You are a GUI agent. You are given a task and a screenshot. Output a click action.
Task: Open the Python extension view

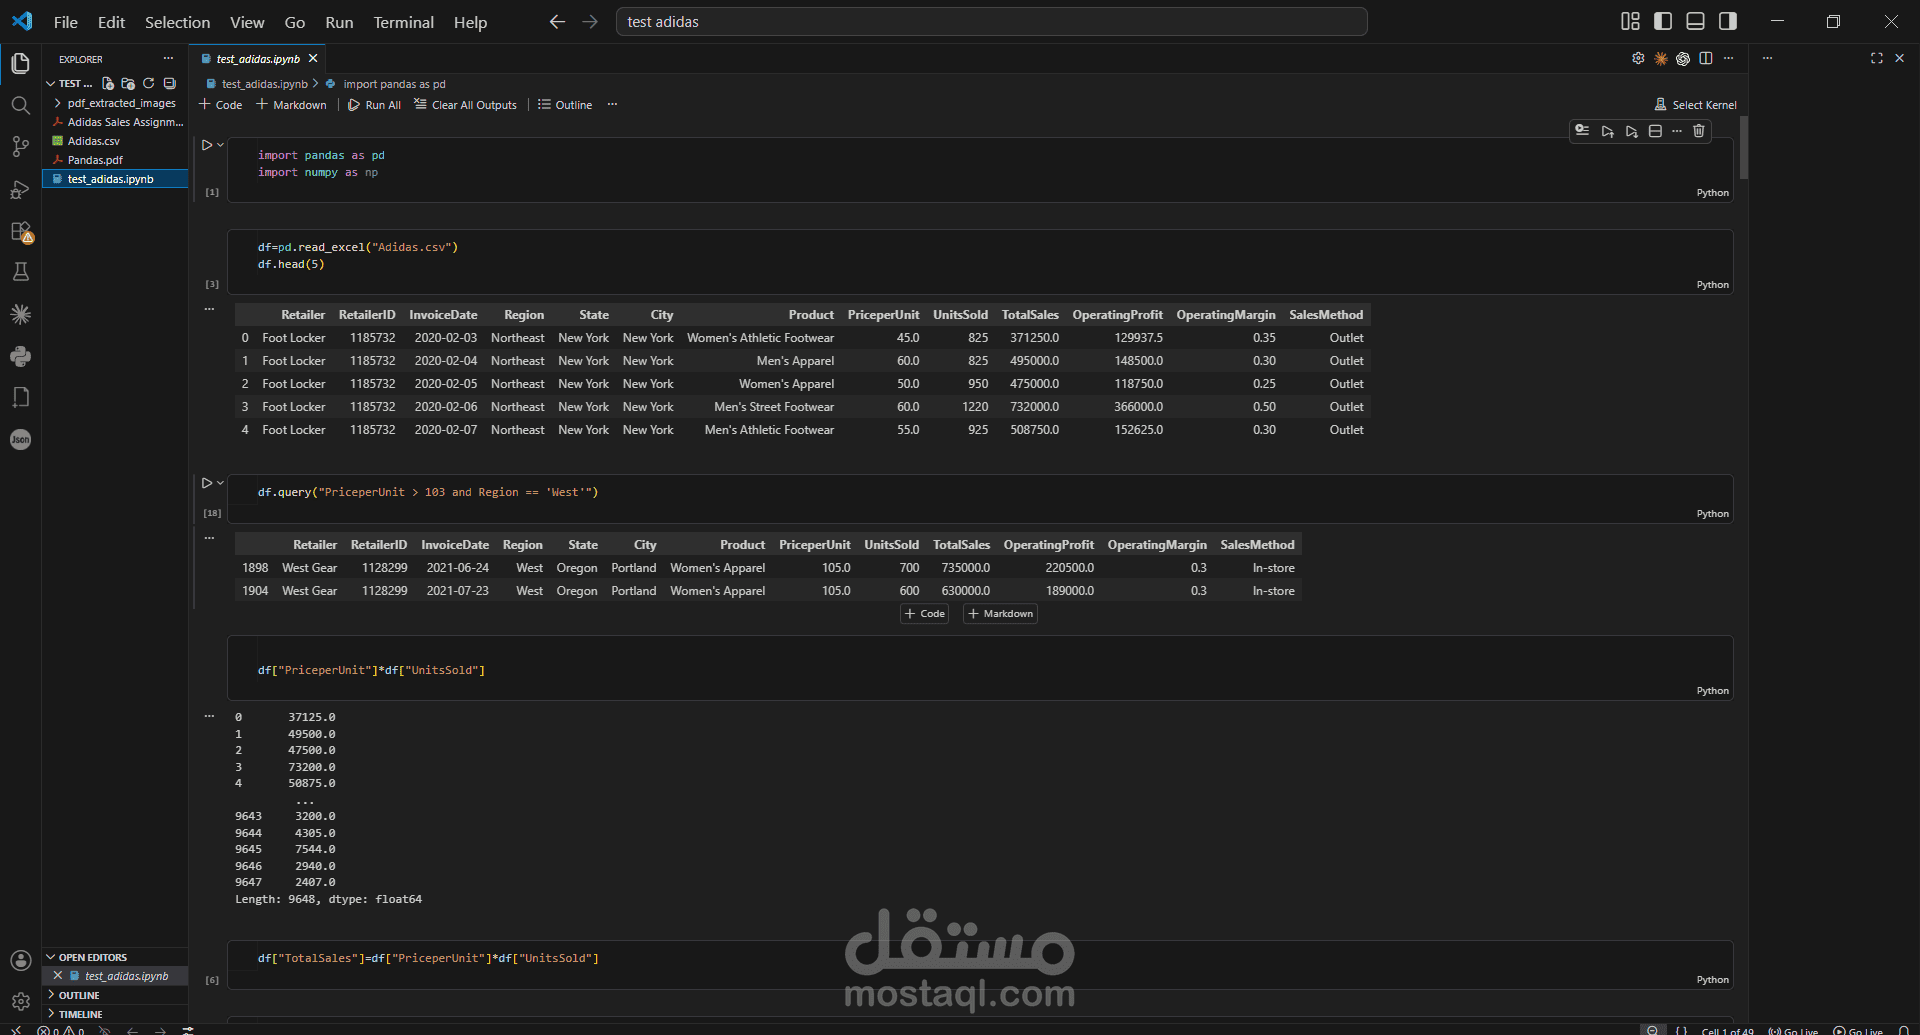click(x=20, y=356)
